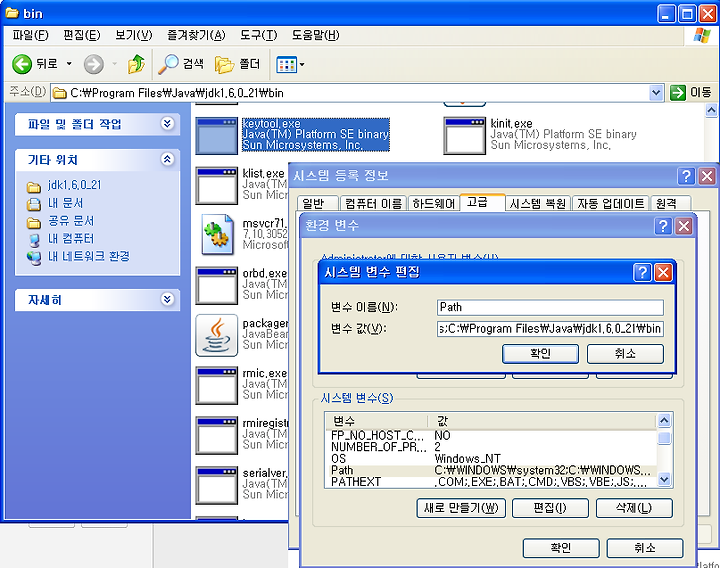The width and height of the screenshot is (720, 568).
Task: Collapse the Other Places (기타 위치) panel
Action: click(x=168, y=159)
